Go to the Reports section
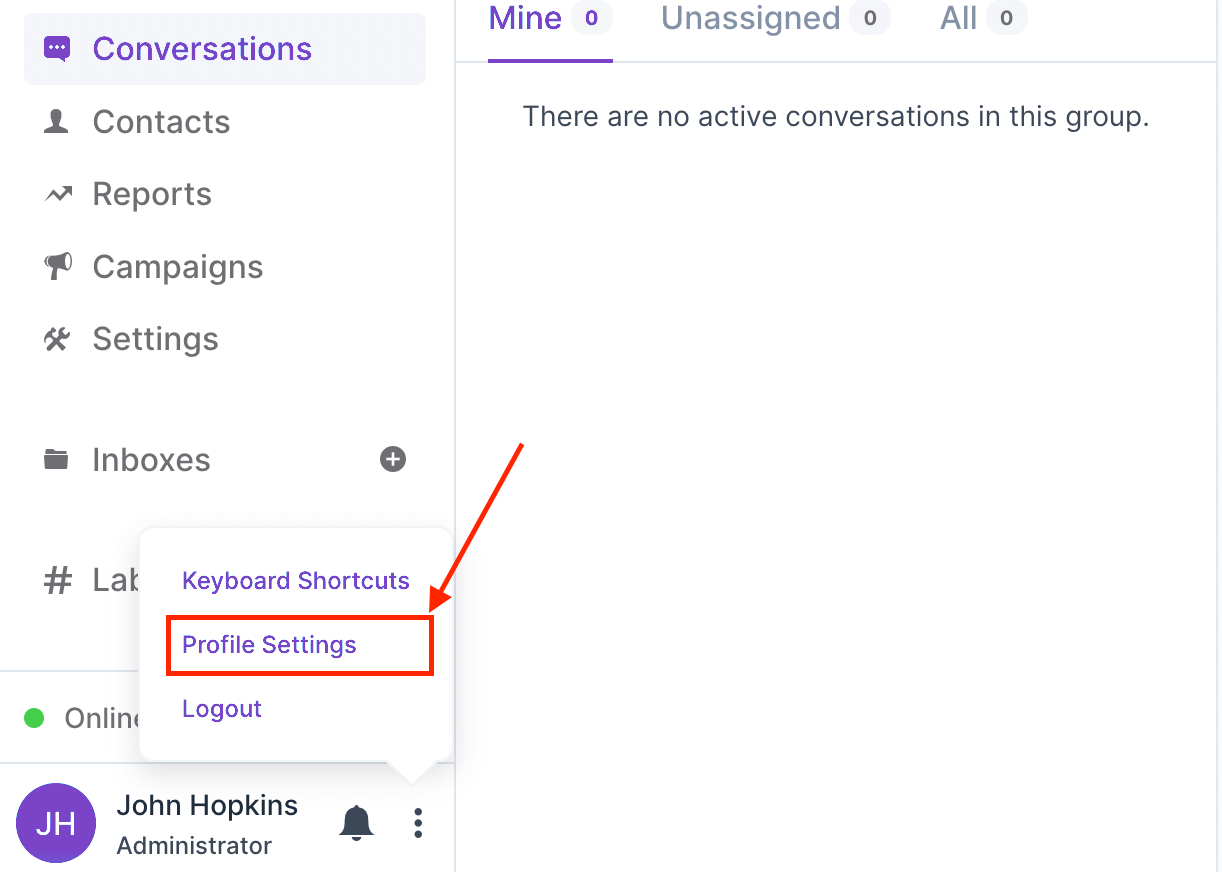Screen dimensions: 1222x872 pos(152,194)
